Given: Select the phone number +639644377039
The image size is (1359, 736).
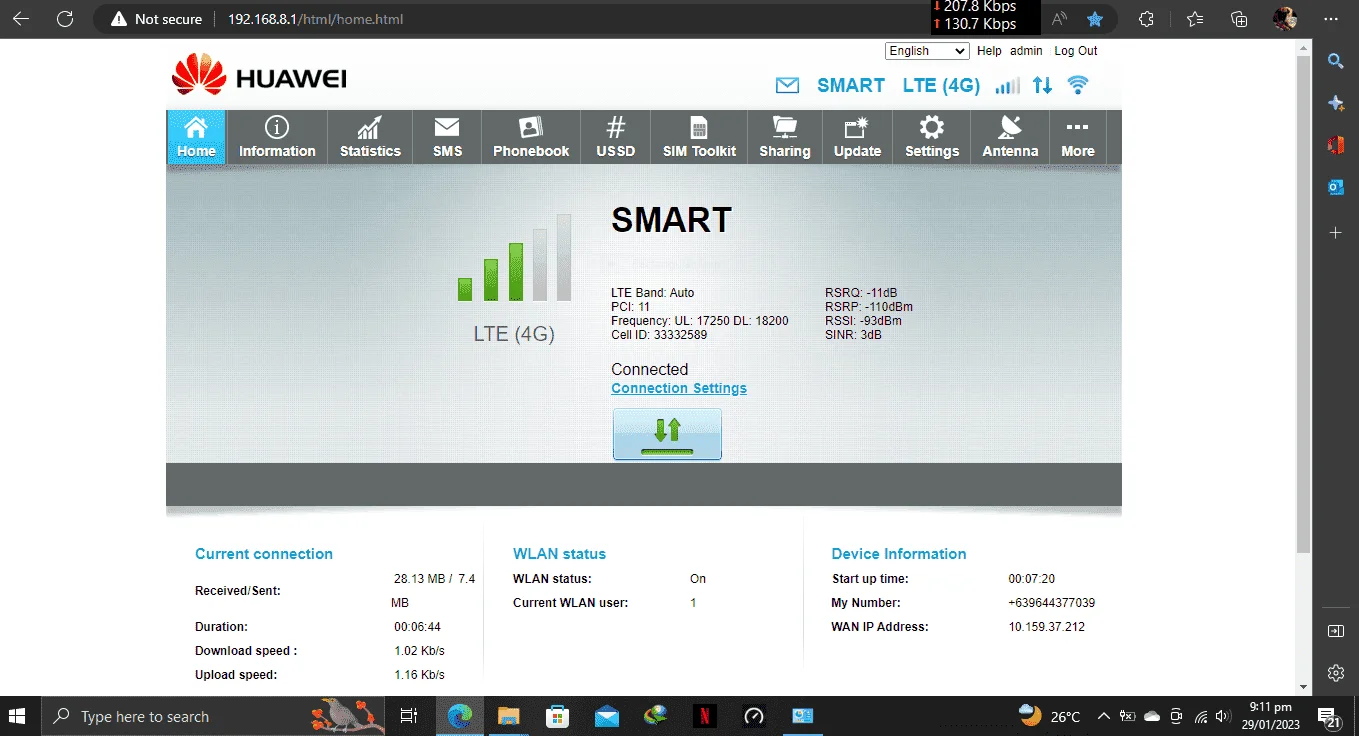Looking at the screenshot, I should (x=1052, y=603).
